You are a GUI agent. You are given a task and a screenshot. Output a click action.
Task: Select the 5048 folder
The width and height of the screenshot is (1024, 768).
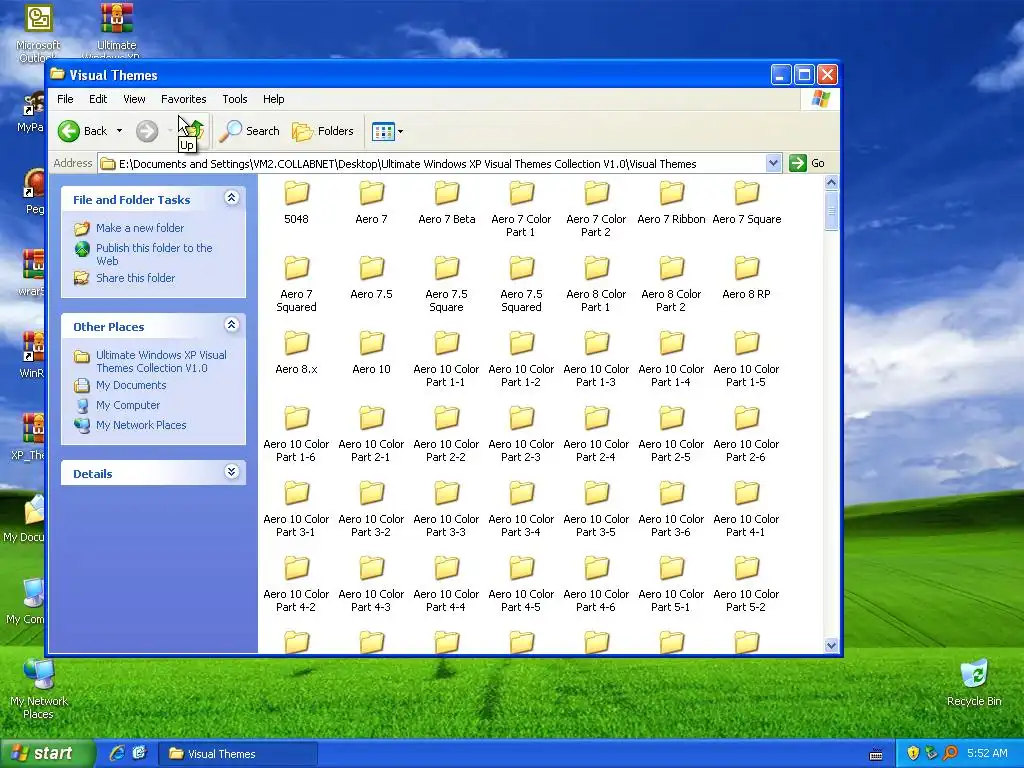pos(296,203)
